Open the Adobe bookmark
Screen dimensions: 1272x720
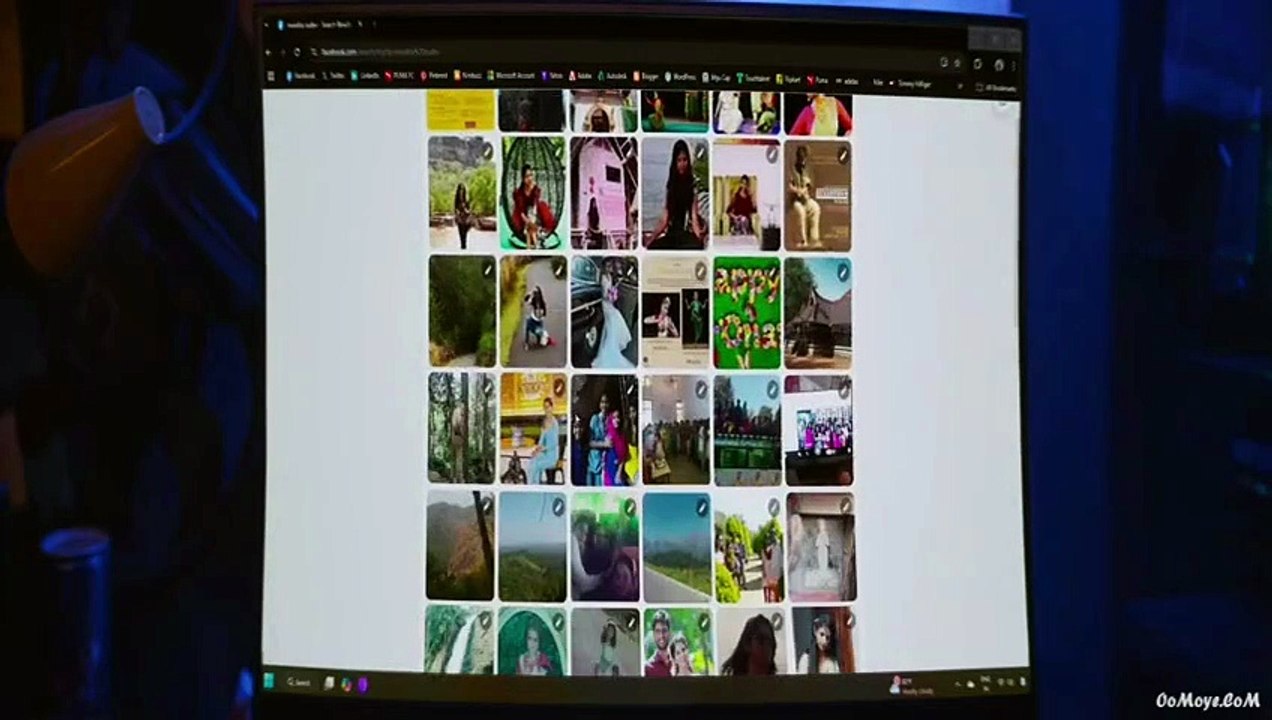(x=583, y=76)
